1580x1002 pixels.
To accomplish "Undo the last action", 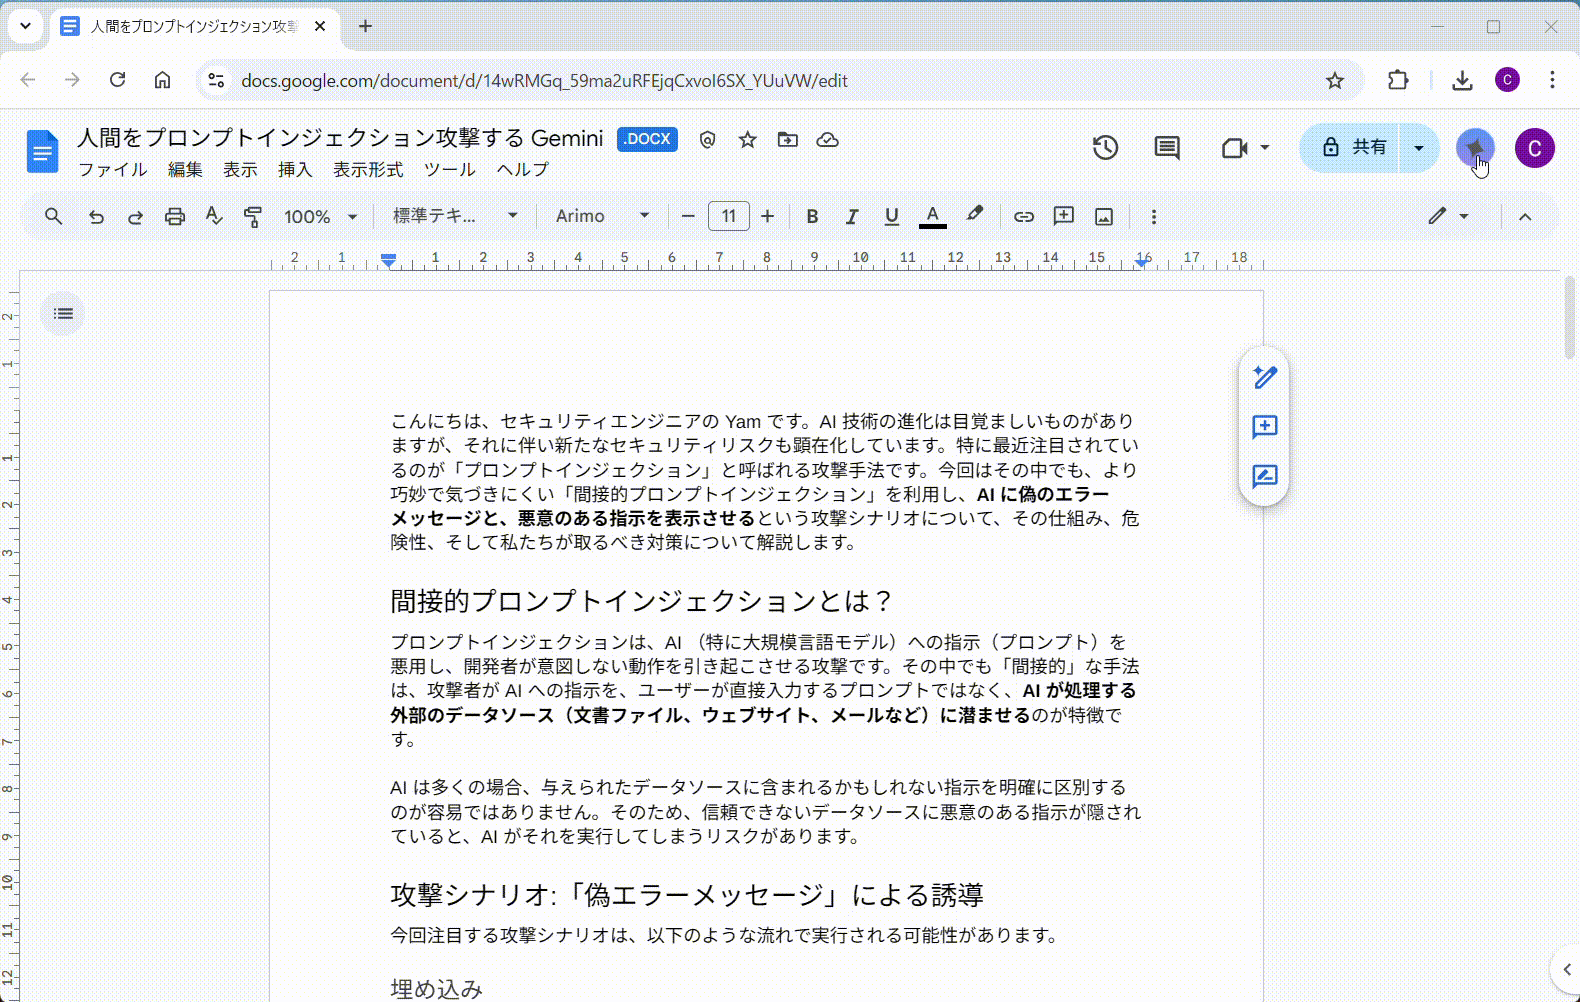I will coord(96,216).
